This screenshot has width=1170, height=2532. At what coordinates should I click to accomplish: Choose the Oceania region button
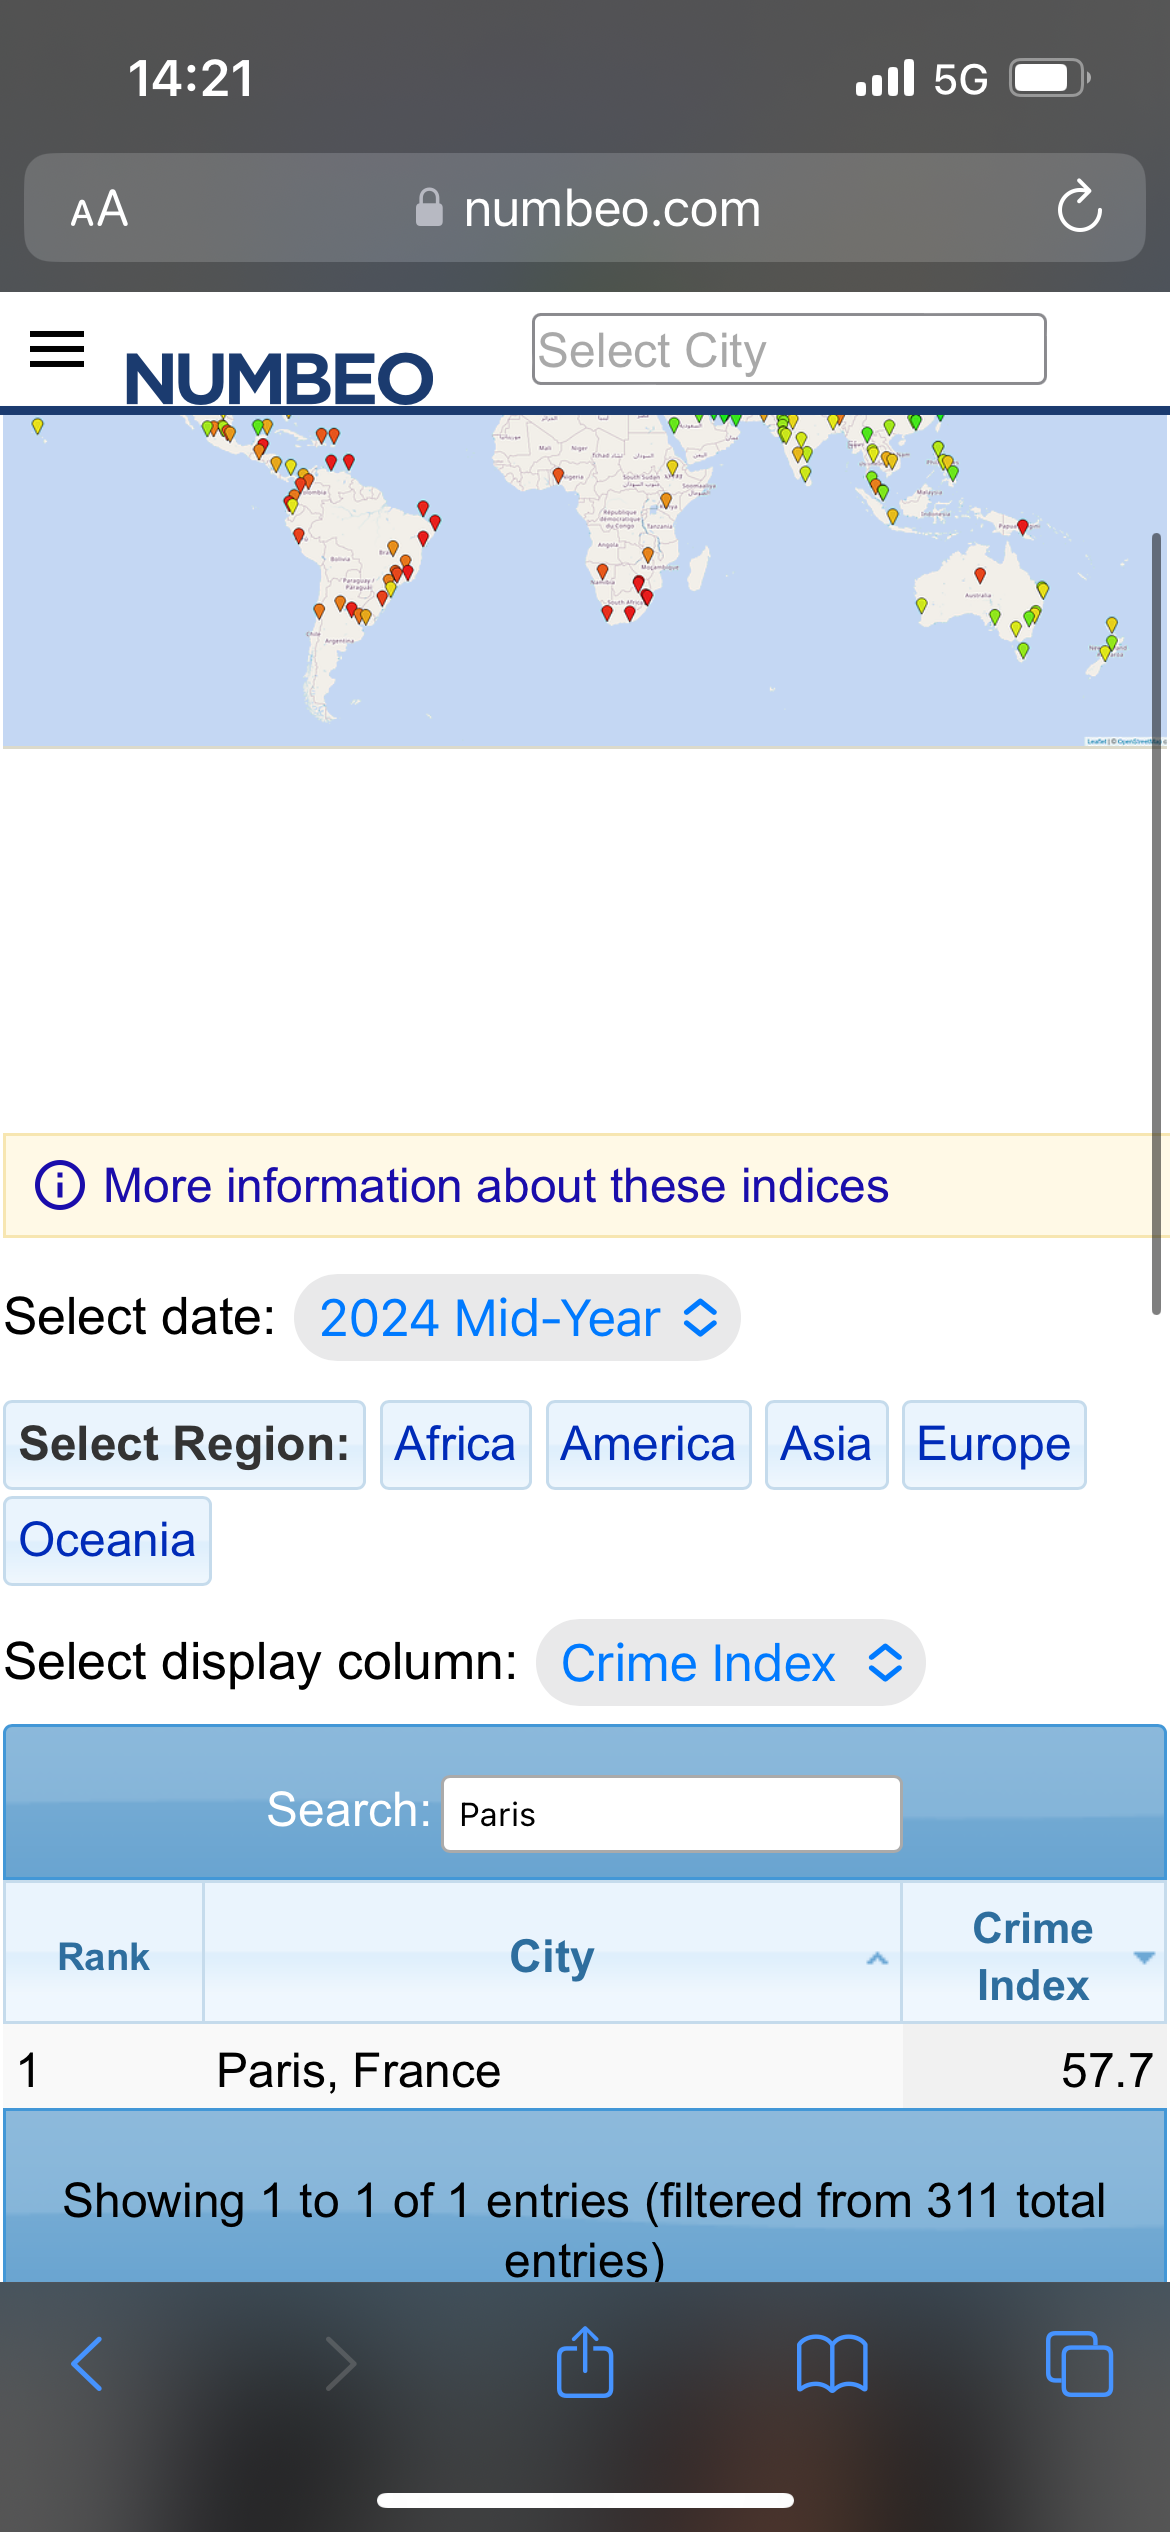tap(107, 1541)
